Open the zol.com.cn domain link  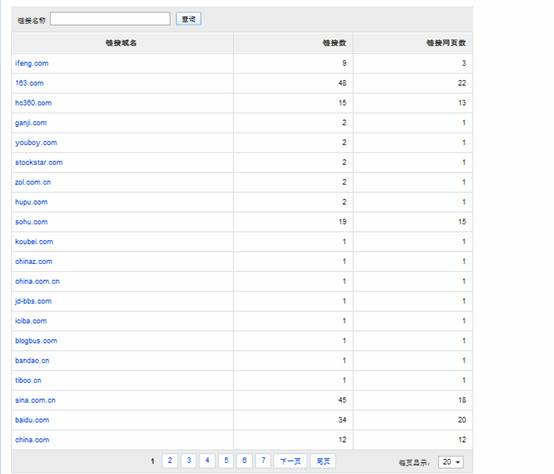point(33,182)
